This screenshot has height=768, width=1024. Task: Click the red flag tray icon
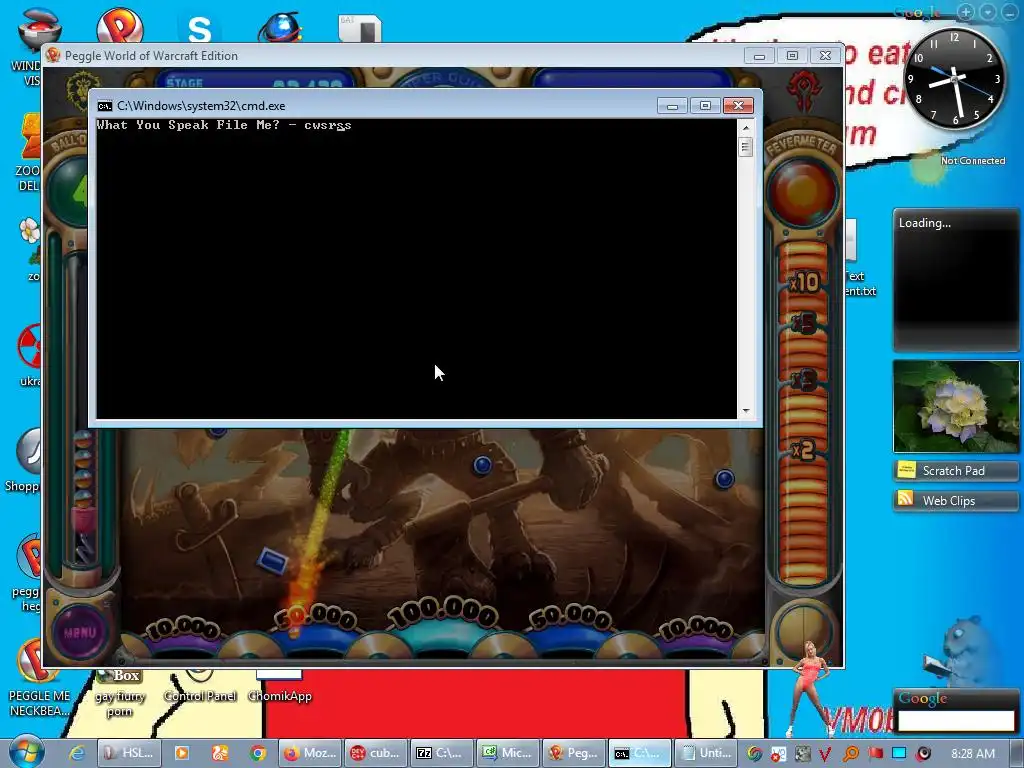875,754
